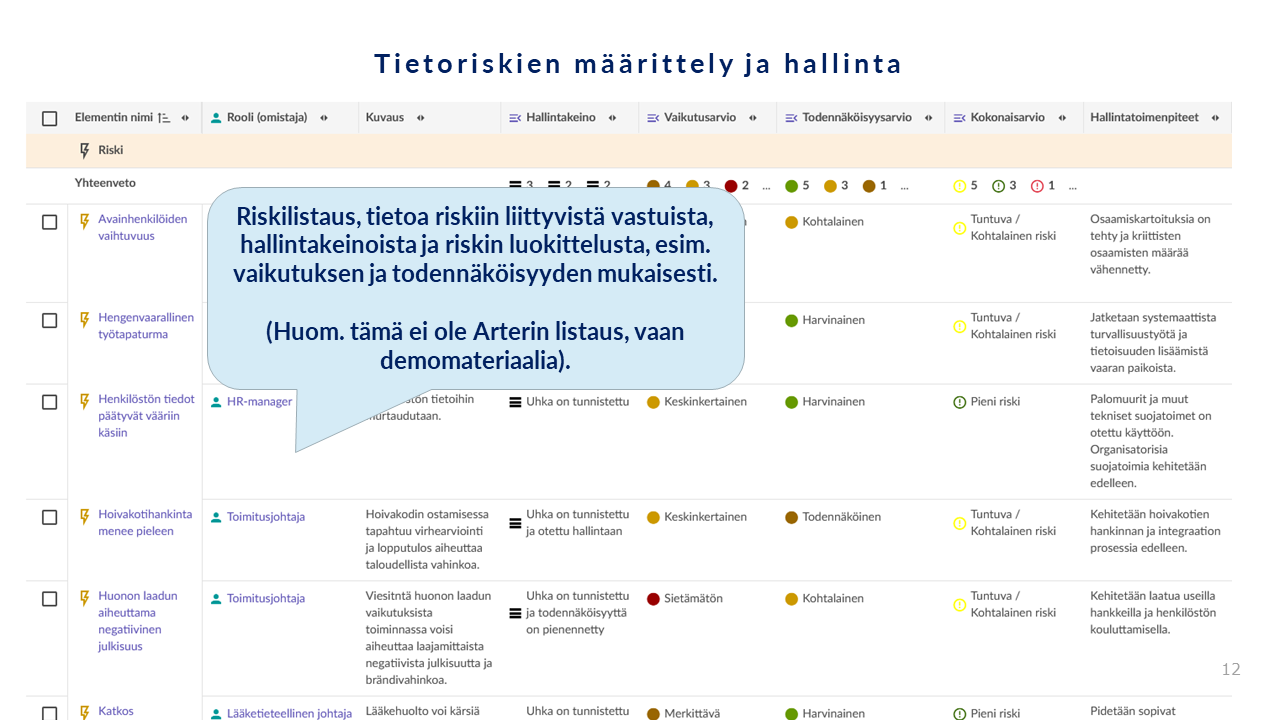
Task: Click the Kuvaus column header
Action: pyautogui.click(x=385, y=118)
